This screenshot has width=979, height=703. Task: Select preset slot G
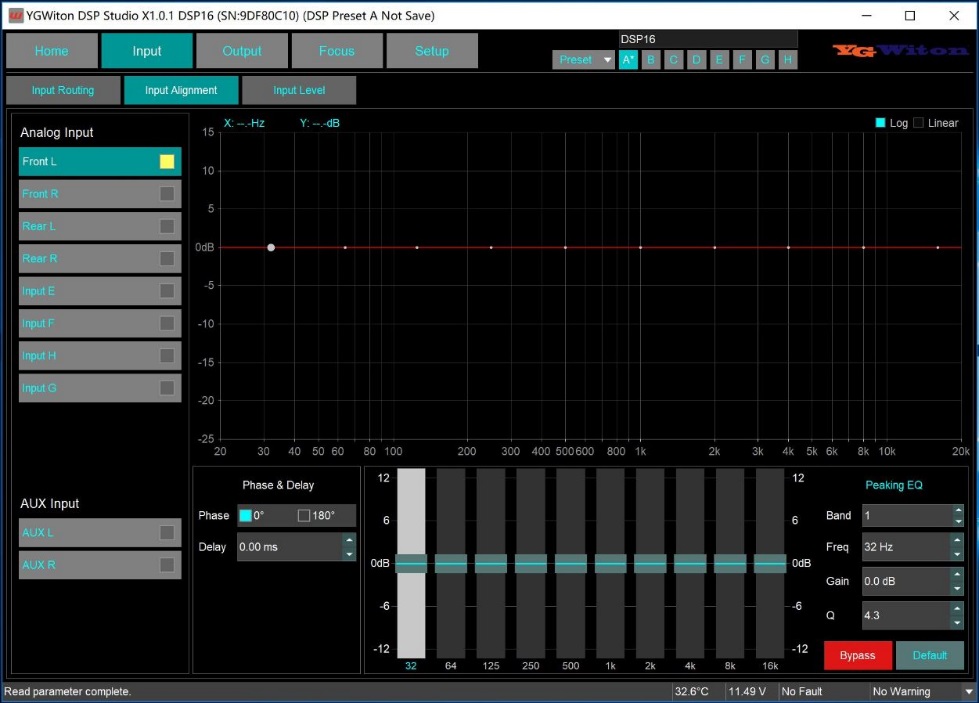tap(765, 60)
